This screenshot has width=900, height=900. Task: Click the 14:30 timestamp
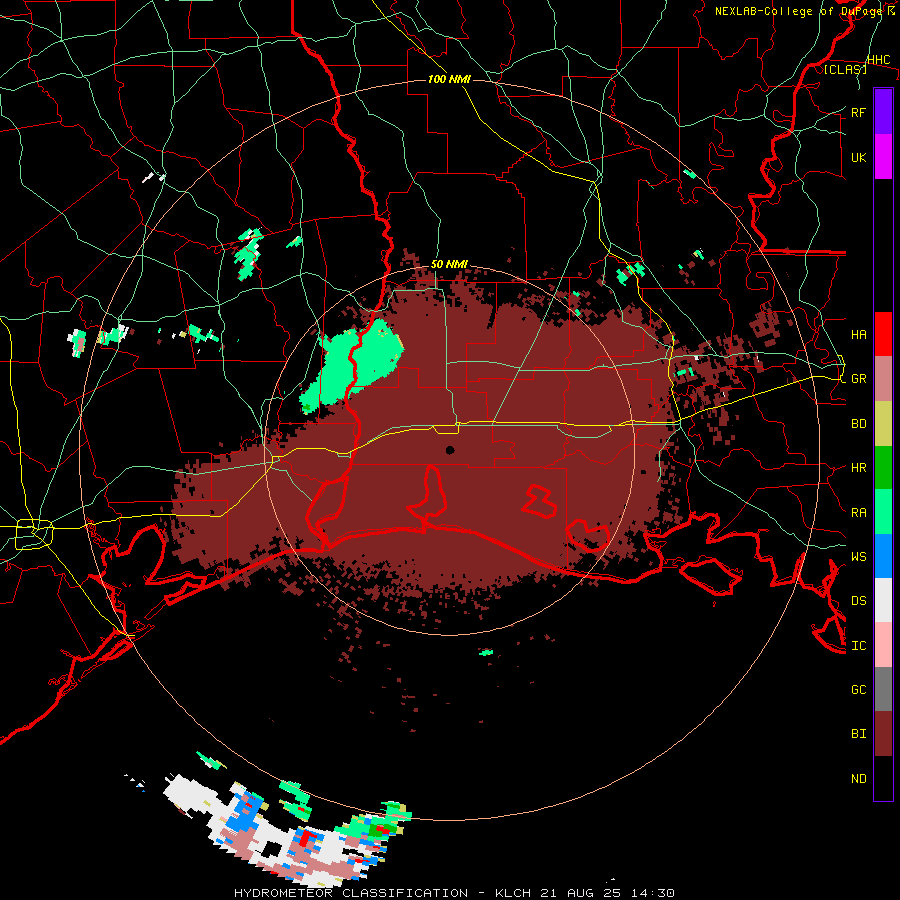point(654,893)
